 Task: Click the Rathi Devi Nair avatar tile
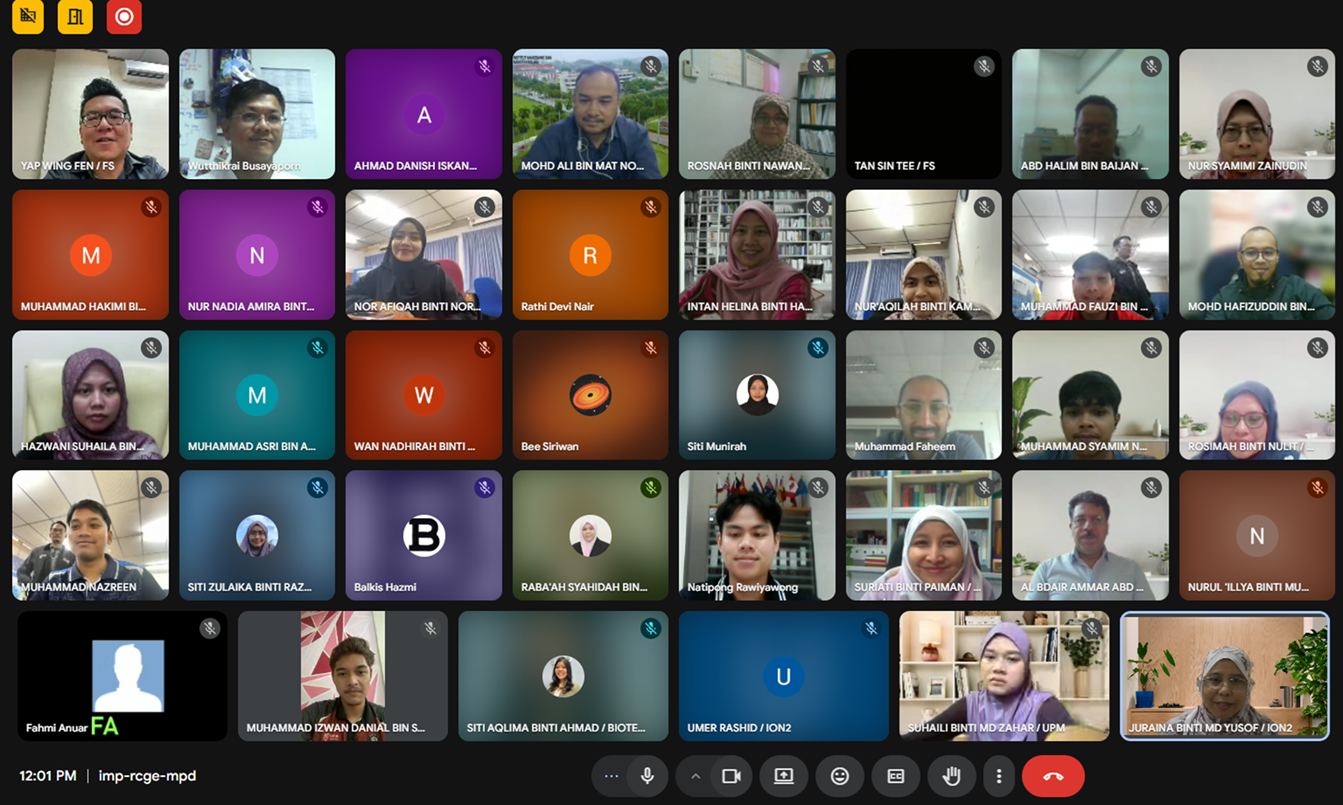pyautogui.click(x=590, y=255)
